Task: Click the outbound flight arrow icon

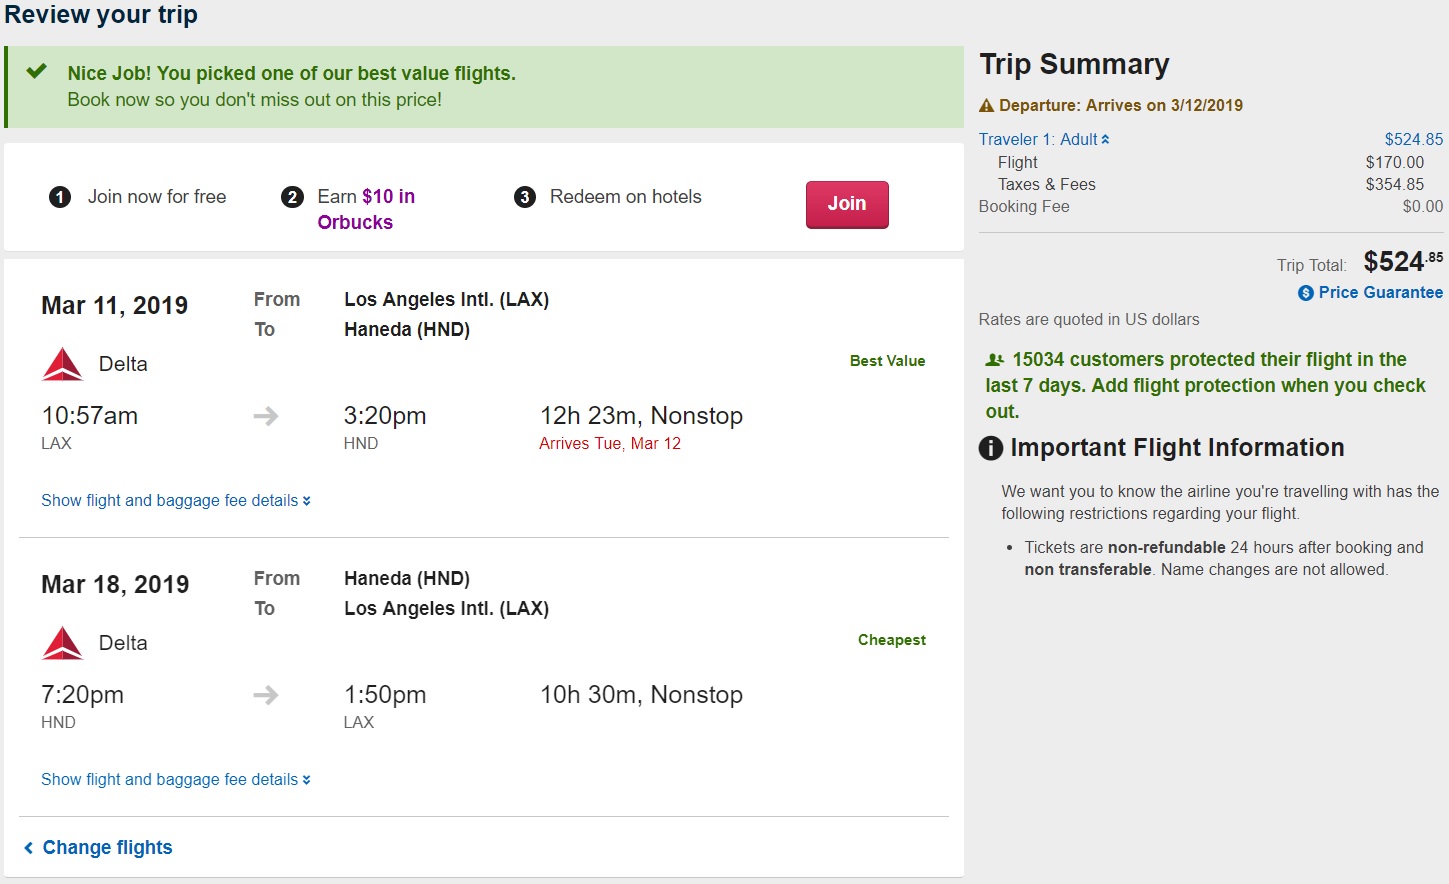Action: tap(266, 416)
